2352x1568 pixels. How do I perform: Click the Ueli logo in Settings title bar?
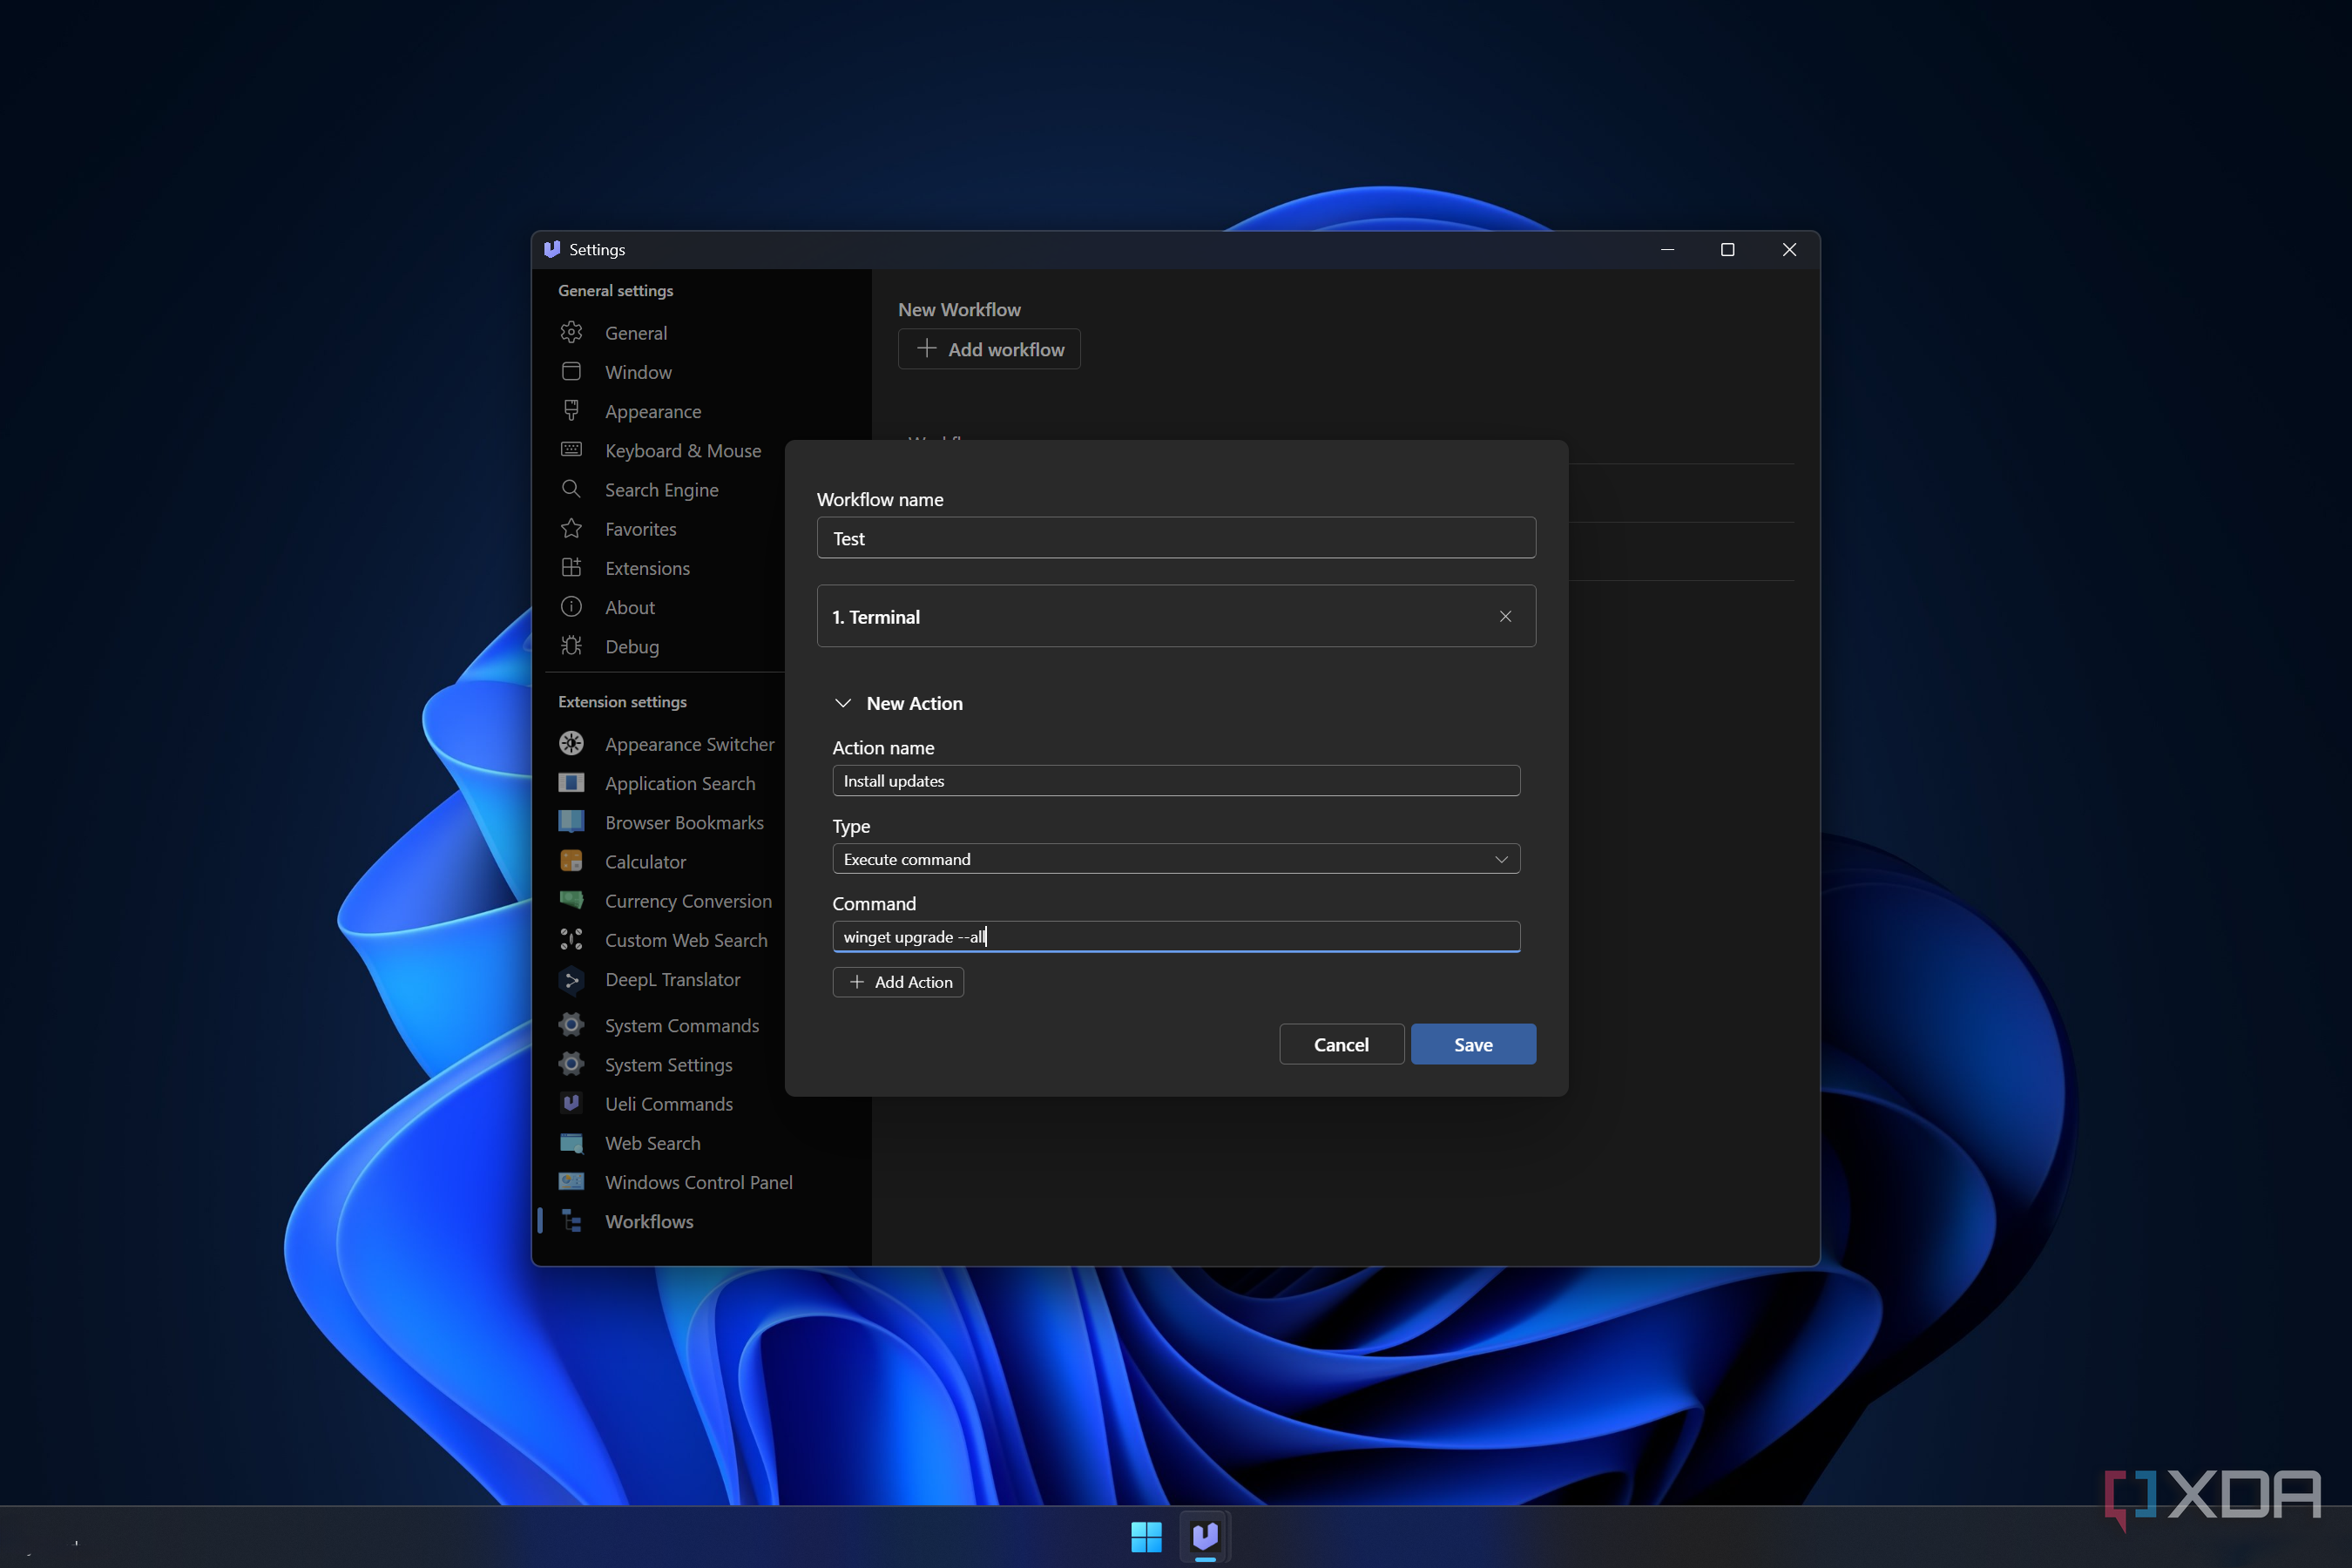coord(552,249)
